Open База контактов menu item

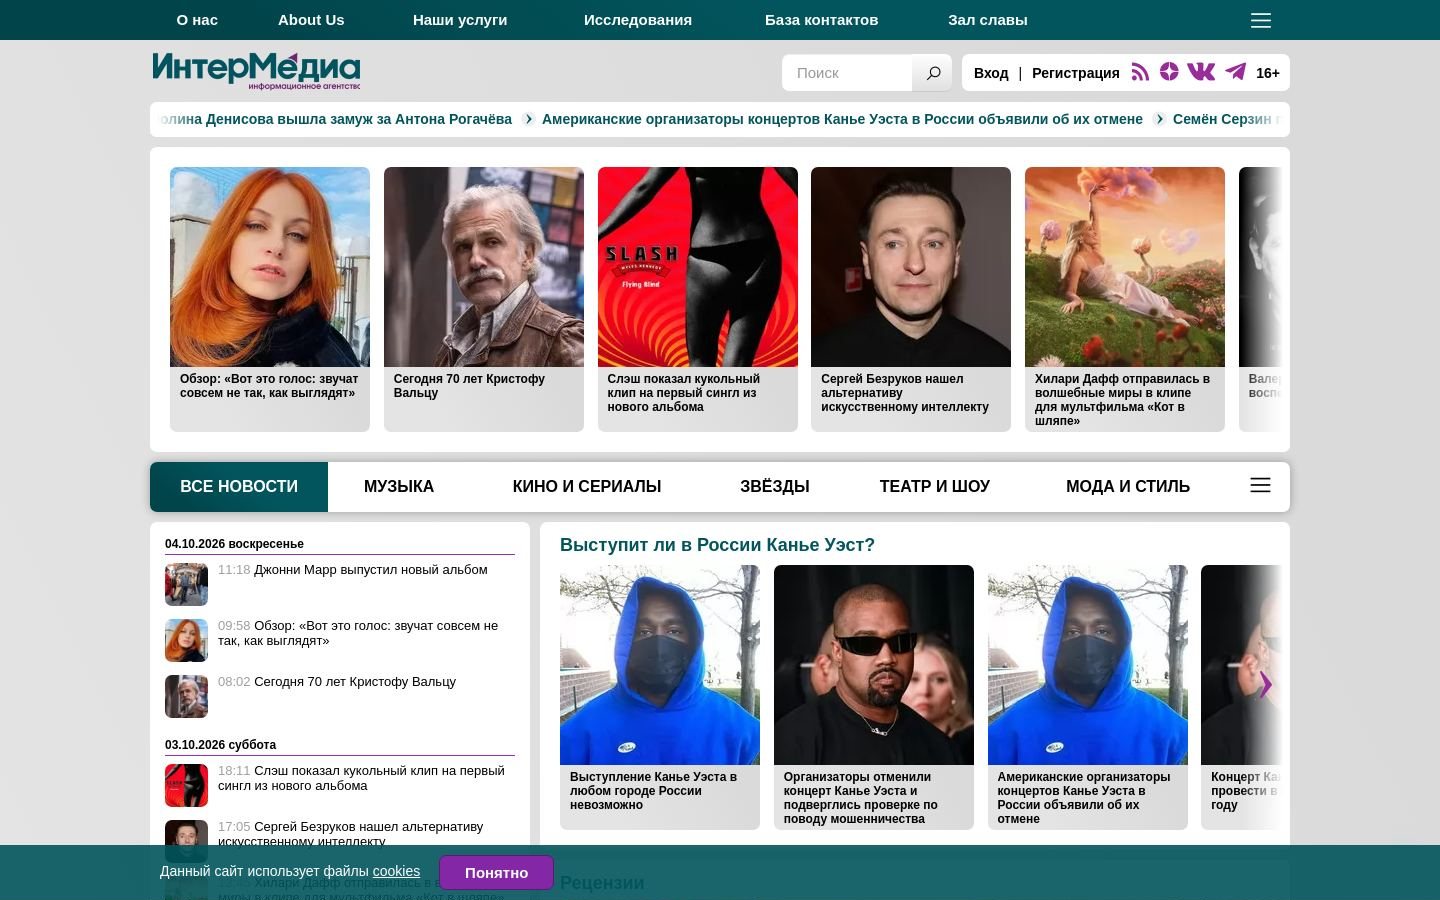[x=821, y=20]
